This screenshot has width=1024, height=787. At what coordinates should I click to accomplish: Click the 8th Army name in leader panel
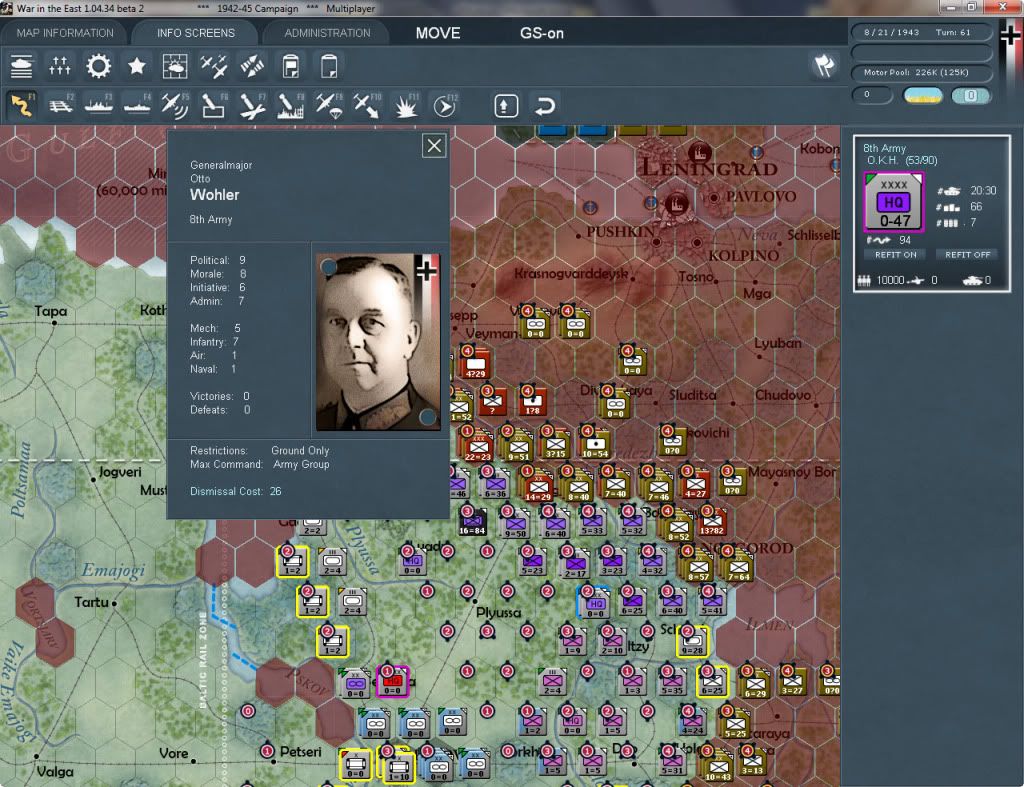(211, 219)
